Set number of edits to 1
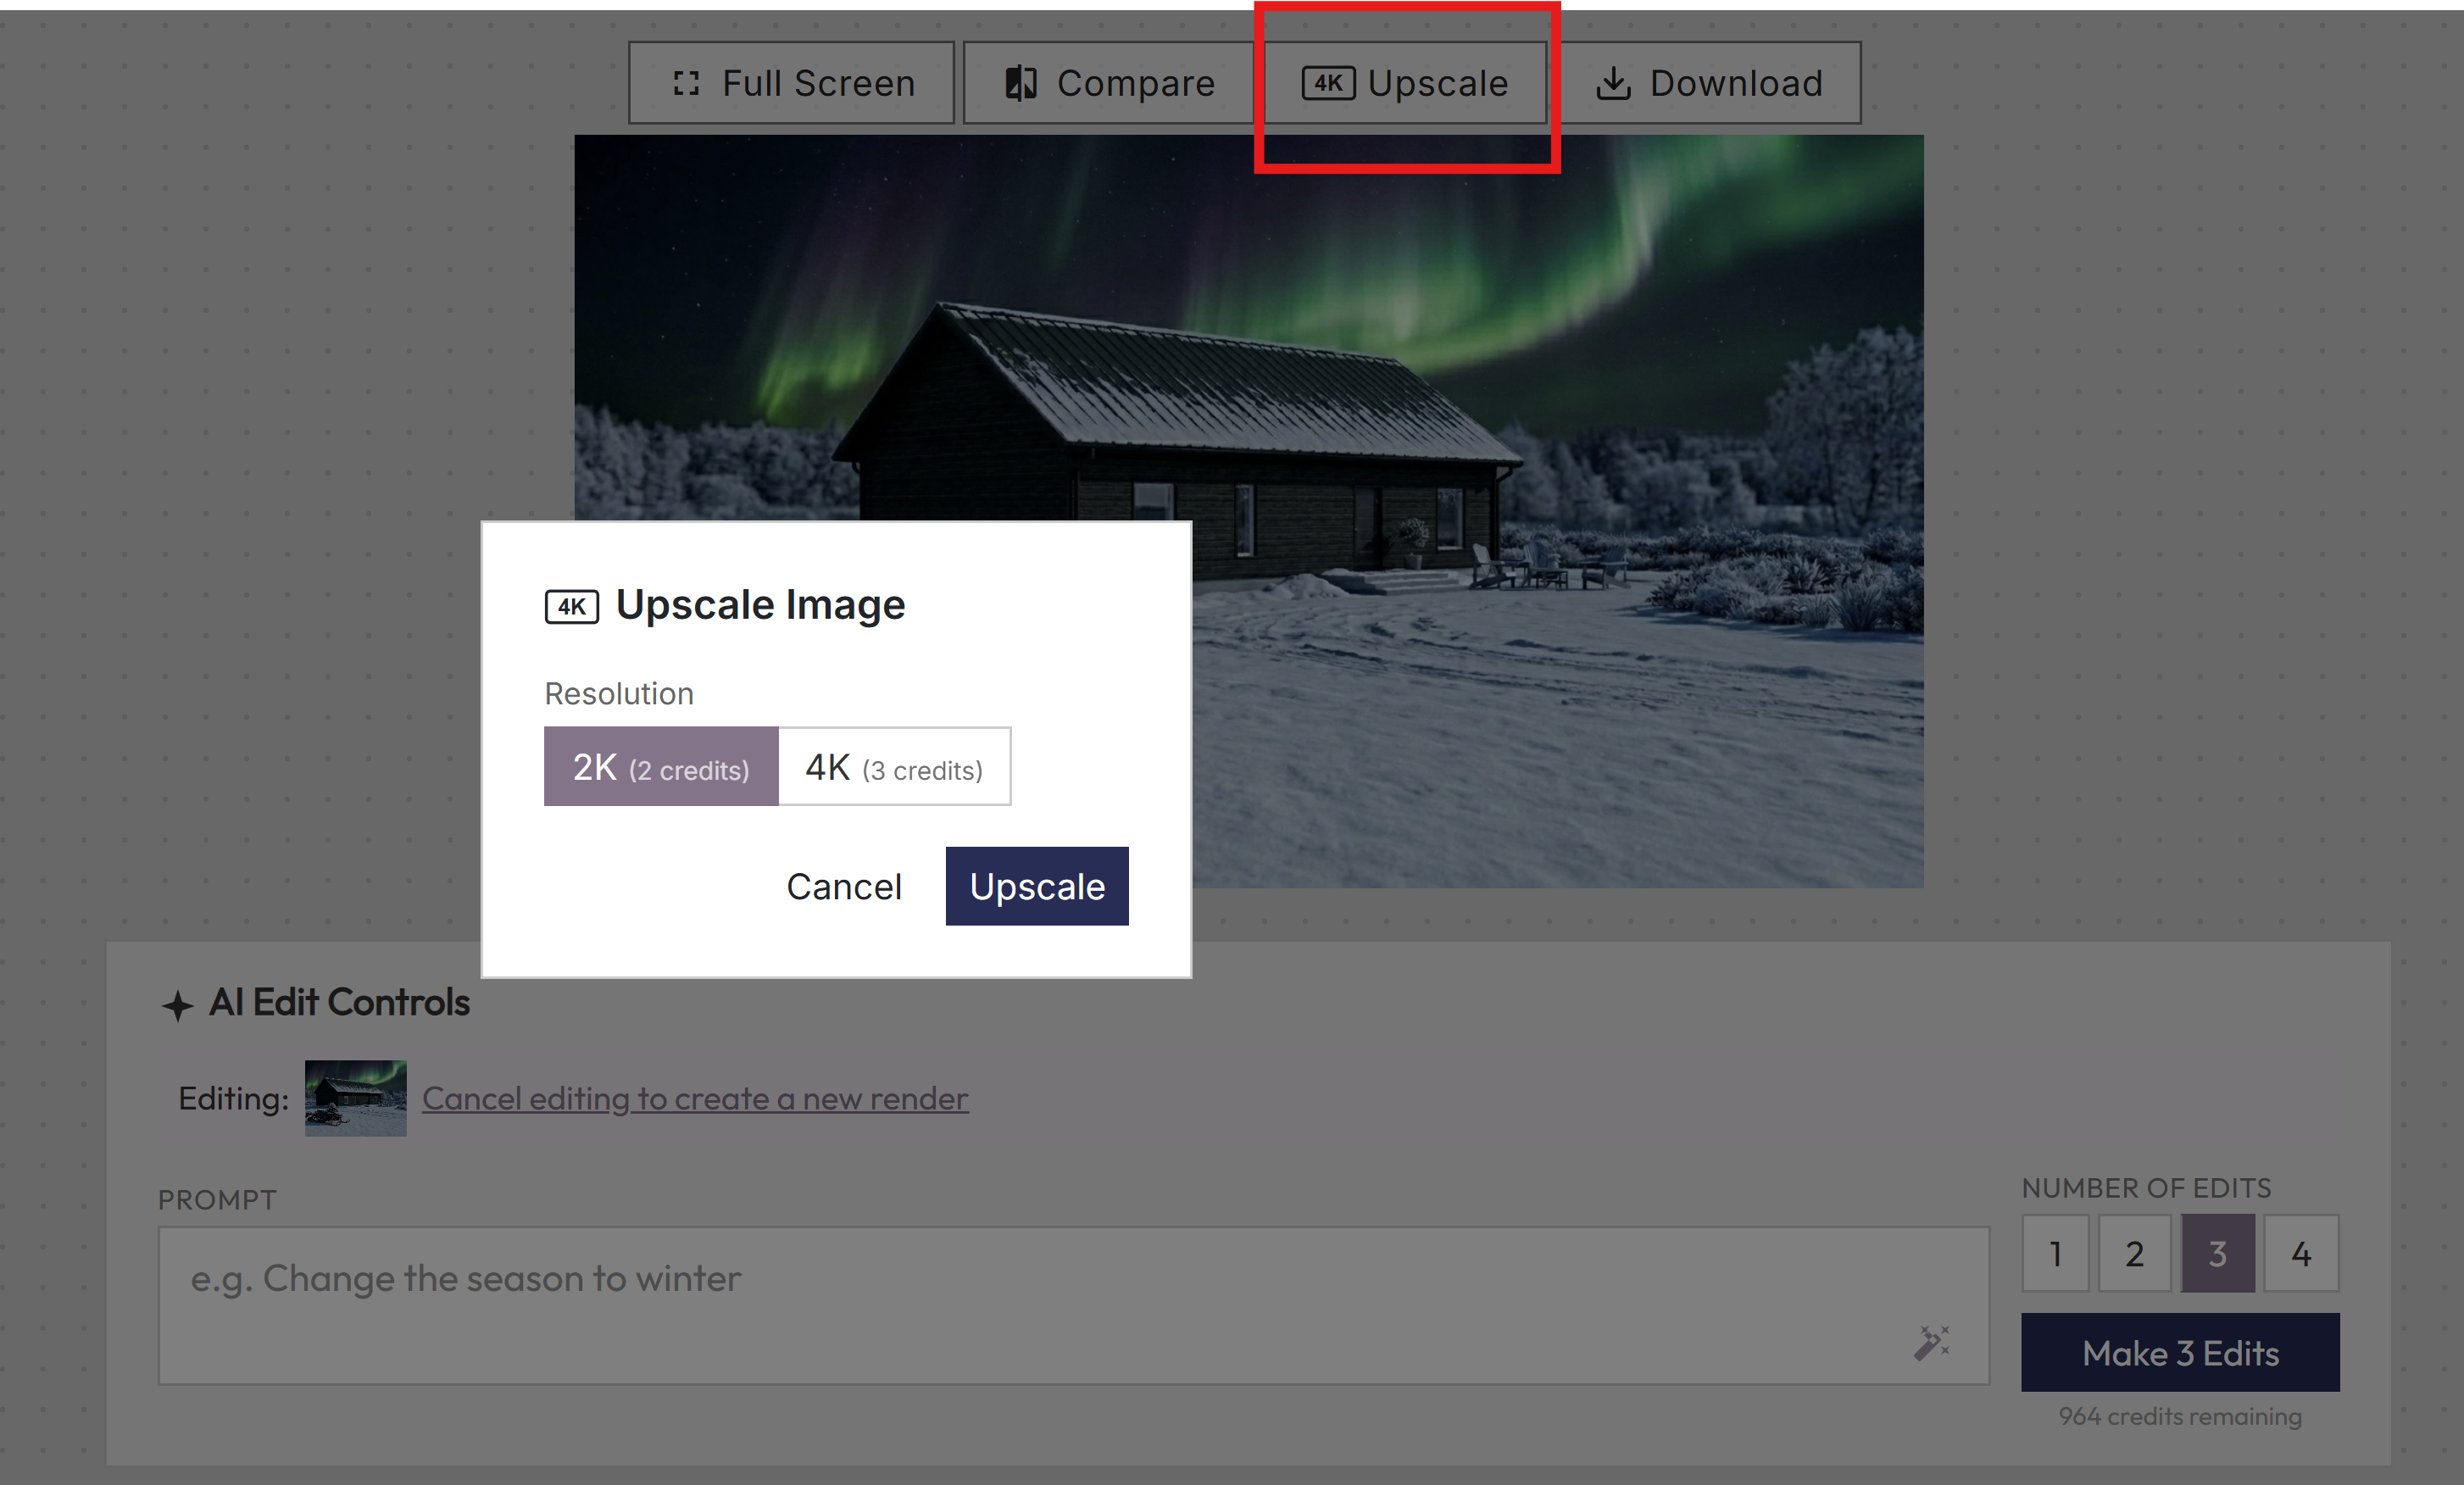This screenshot has height=1485, width=2464. pos(2056,1254)
